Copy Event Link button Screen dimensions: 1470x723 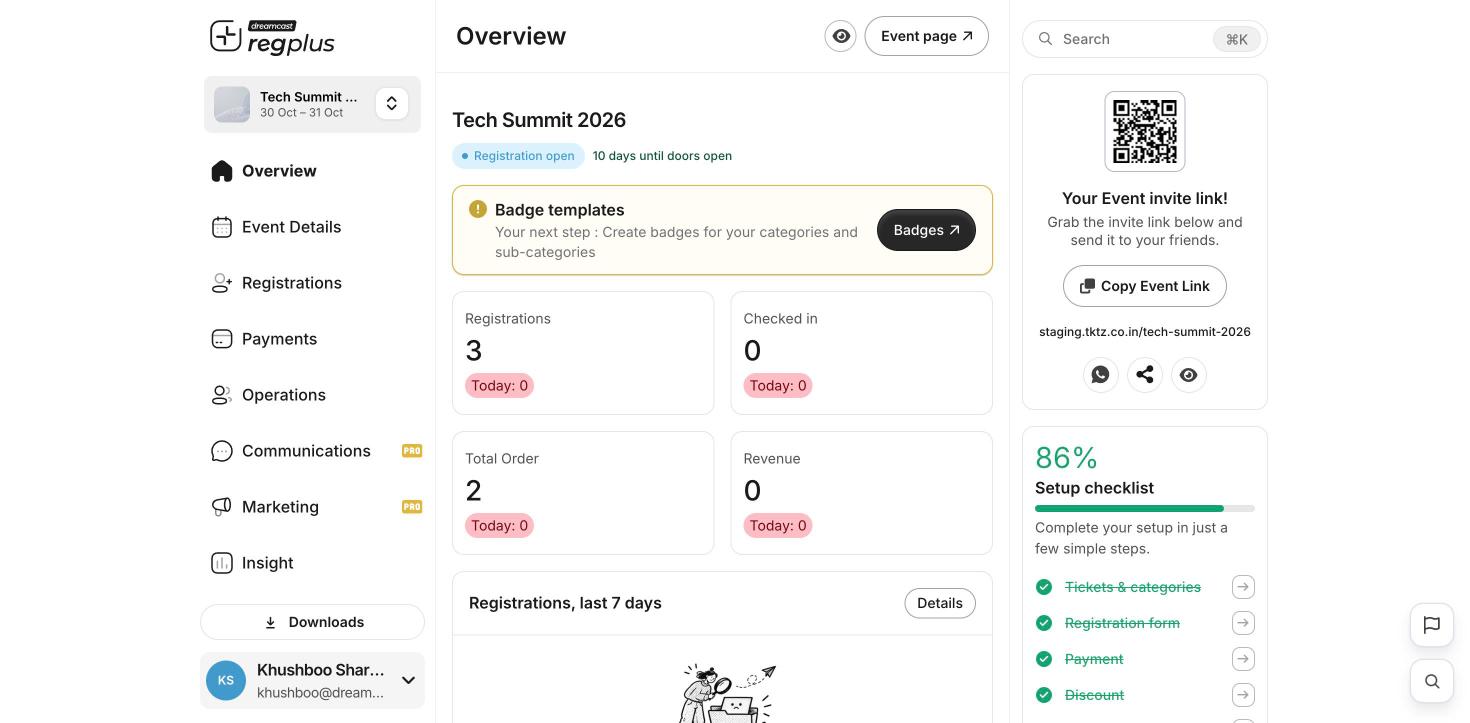click(x=1145, y=286)
